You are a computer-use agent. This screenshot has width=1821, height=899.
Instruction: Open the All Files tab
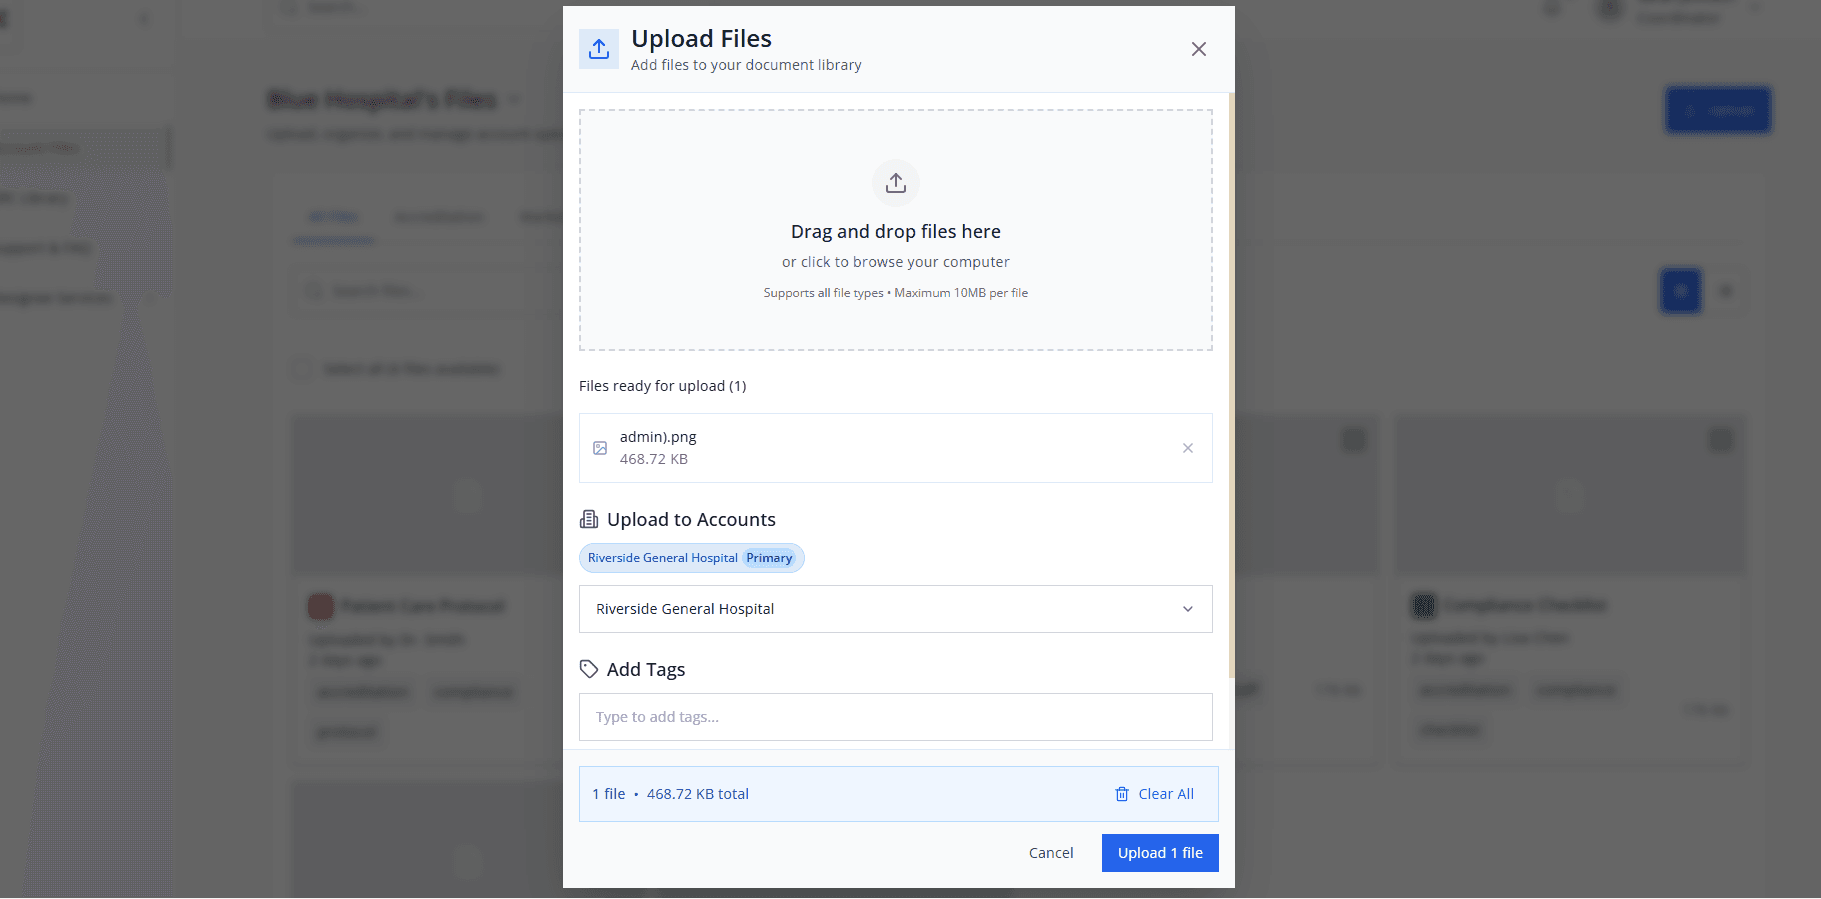333,217
